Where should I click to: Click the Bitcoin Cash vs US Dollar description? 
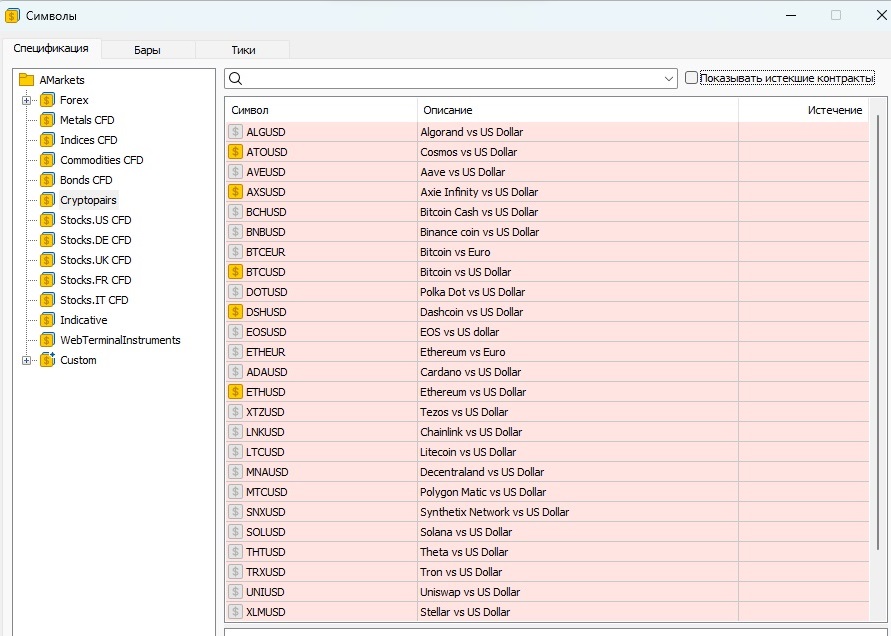479,212
